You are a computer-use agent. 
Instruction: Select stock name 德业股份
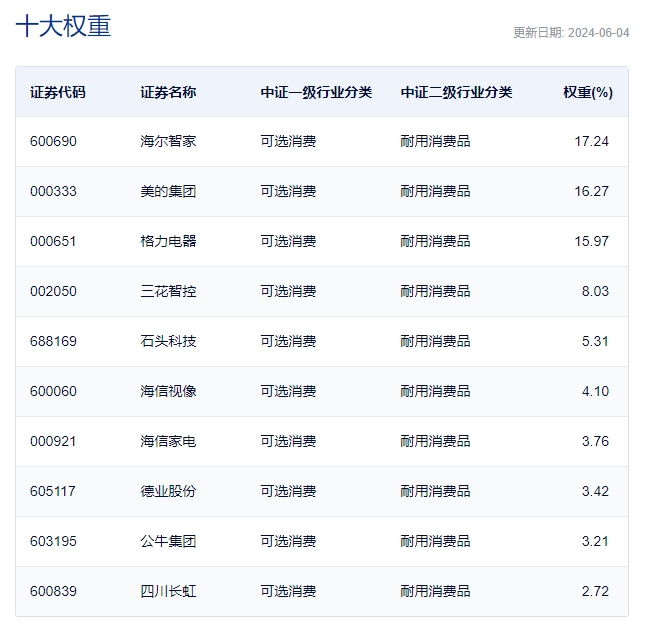[168, 491]
